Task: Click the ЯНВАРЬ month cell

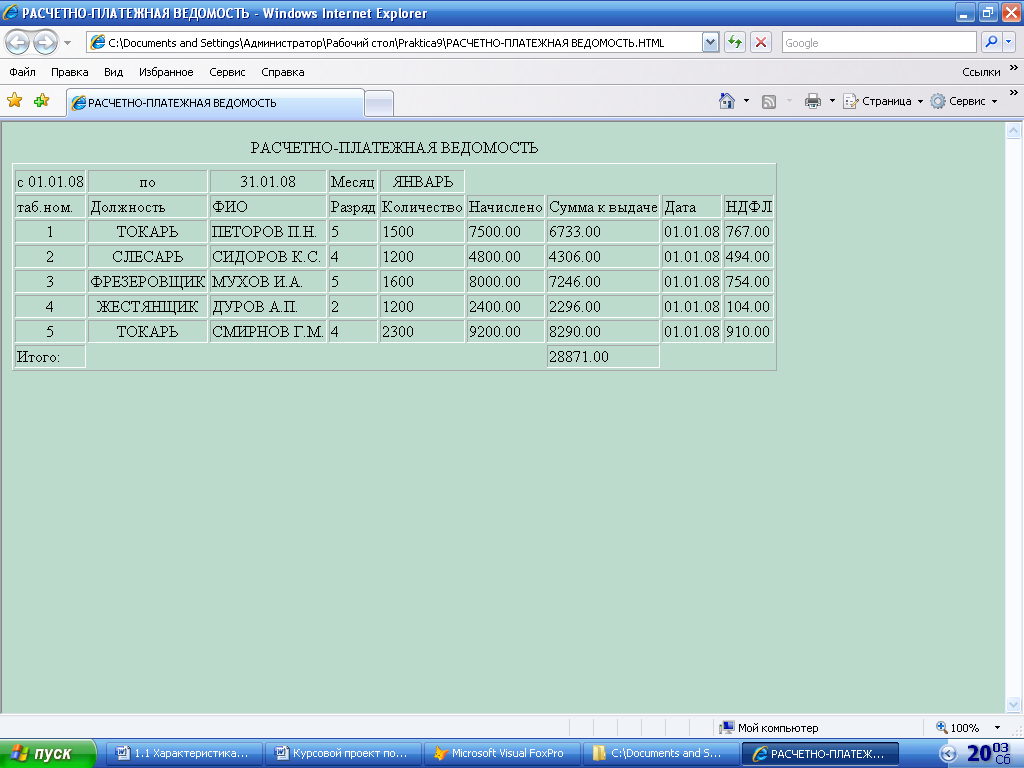Action: coord(422,182)
